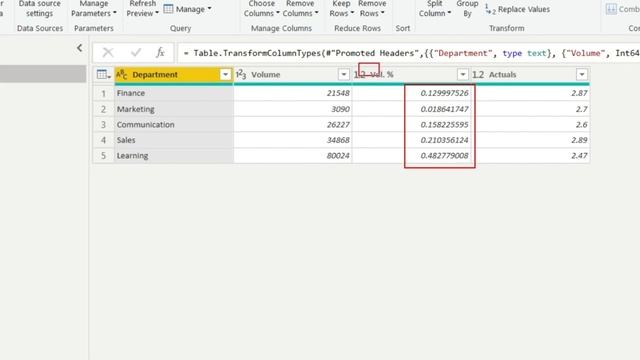The width and height of the screenshot is (640, 360).
Task: Click the 1.2 decimal type icon on Actuals
Action: tap(478, 75)
